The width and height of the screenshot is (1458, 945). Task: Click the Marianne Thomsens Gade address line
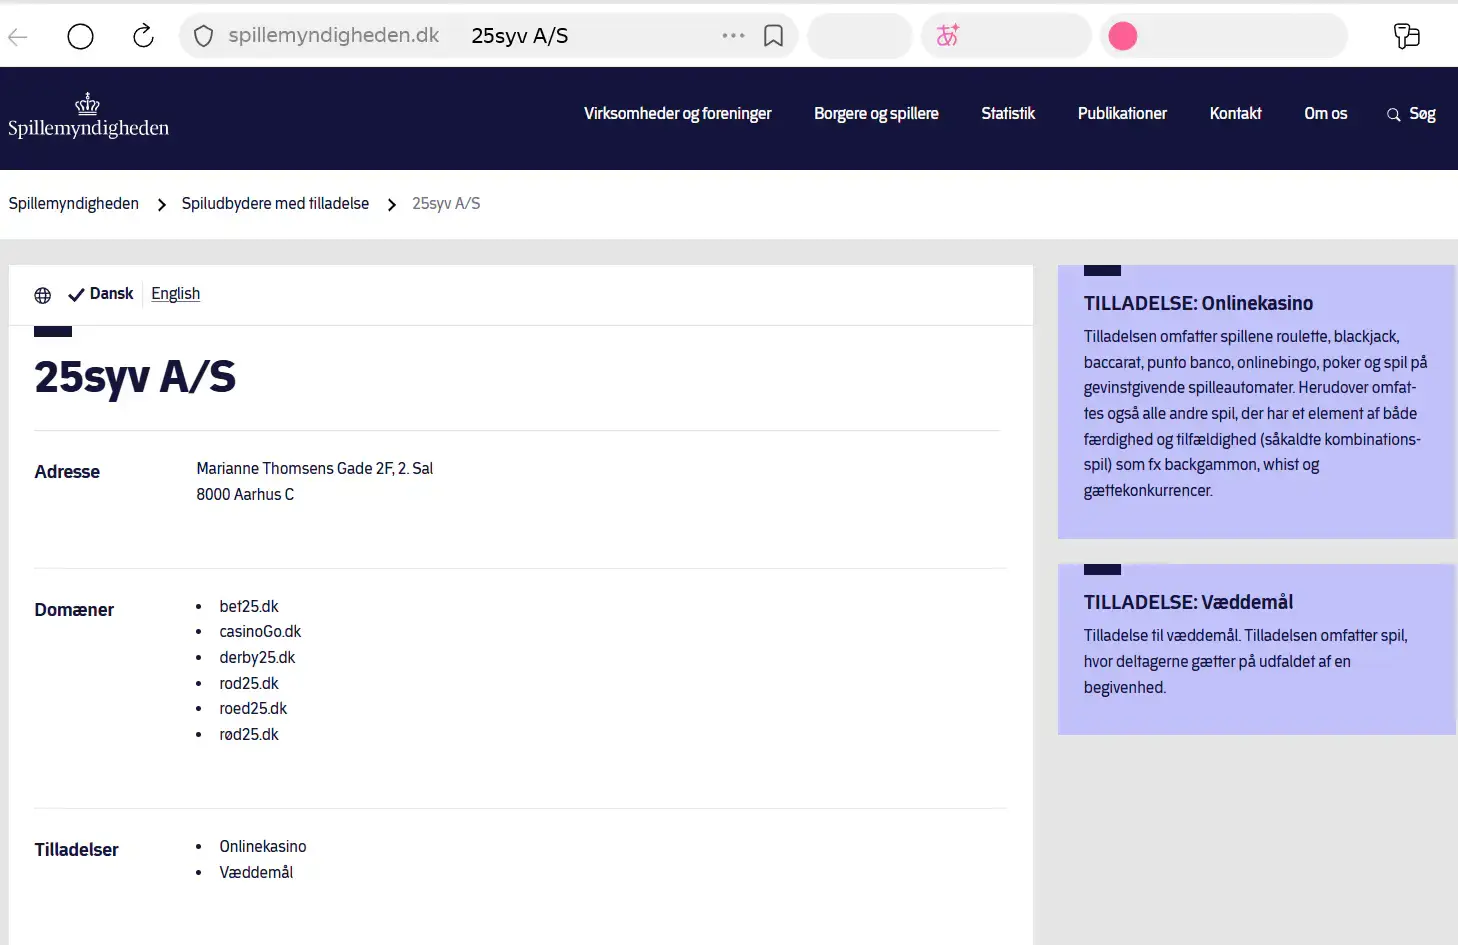pyautogui.click(x=315, y=469)
